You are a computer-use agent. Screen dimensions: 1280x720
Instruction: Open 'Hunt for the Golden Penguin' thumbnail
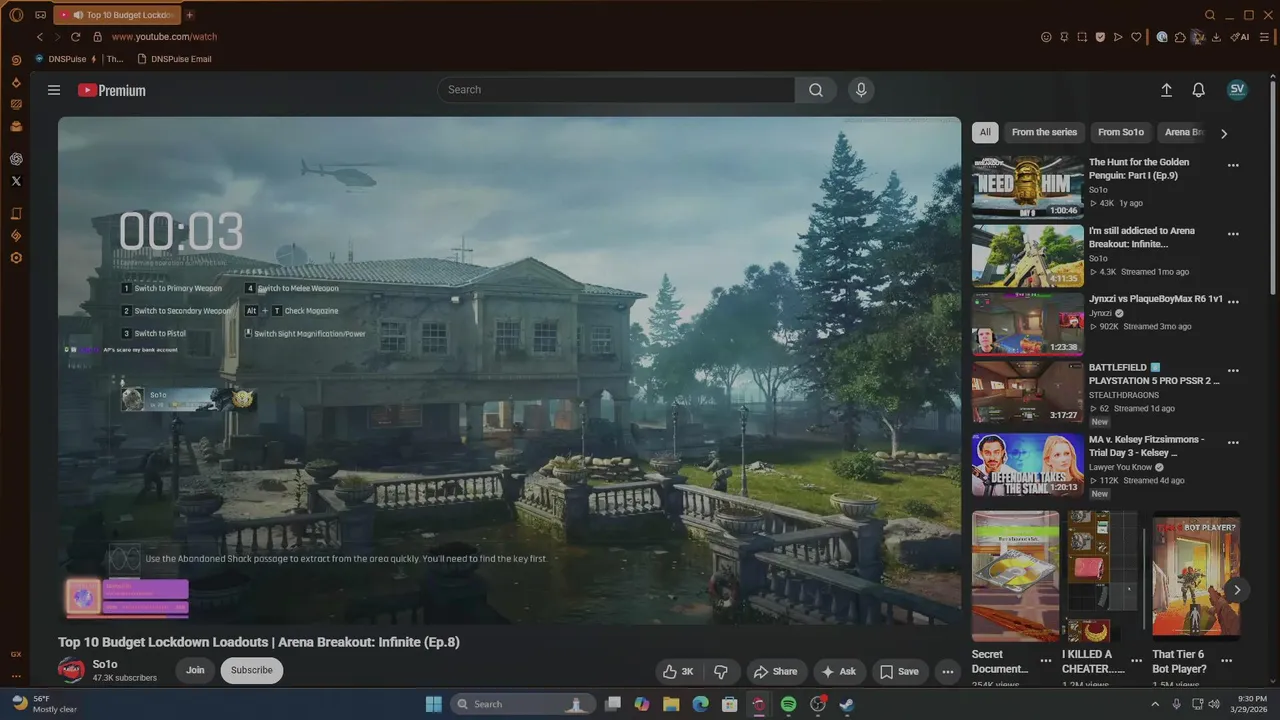1028,187
